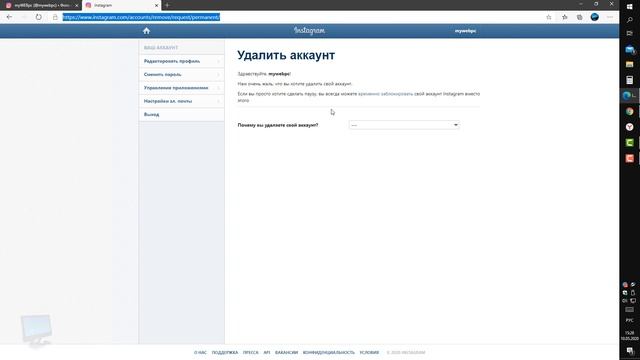The width and height of the screenshot is (640, 360).
Task: Close the active Instagram tab
Action: pos(156,5)
